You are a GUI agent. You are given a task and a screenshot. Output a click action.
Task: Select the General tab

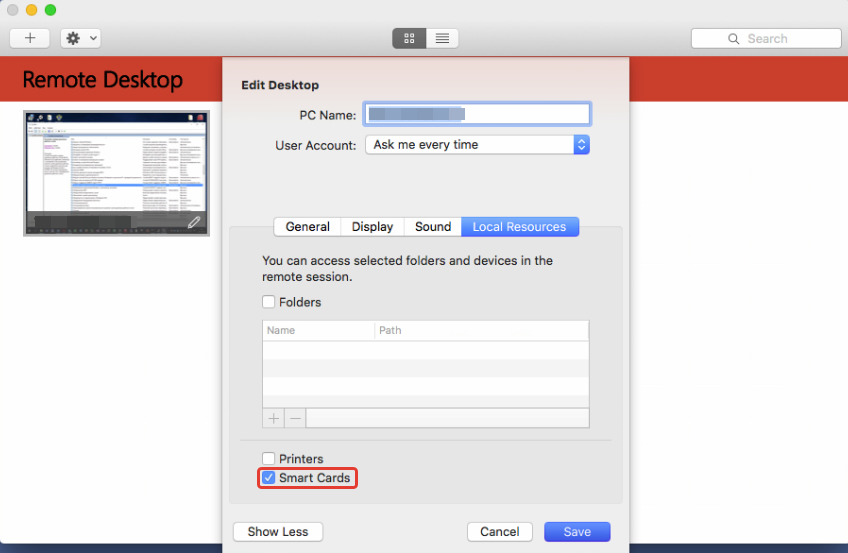(307, 227)
